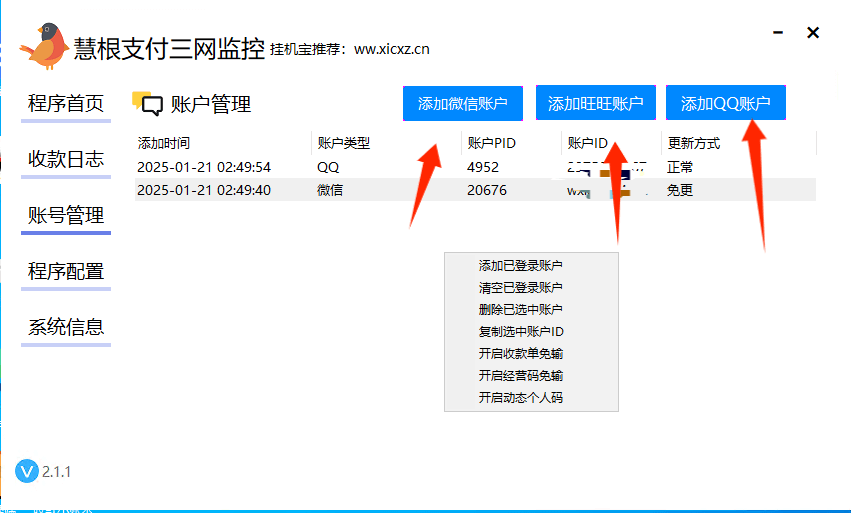Select 复制选中账户ID menu entry
The image size is (851, 513).
(x=521, y=332)
